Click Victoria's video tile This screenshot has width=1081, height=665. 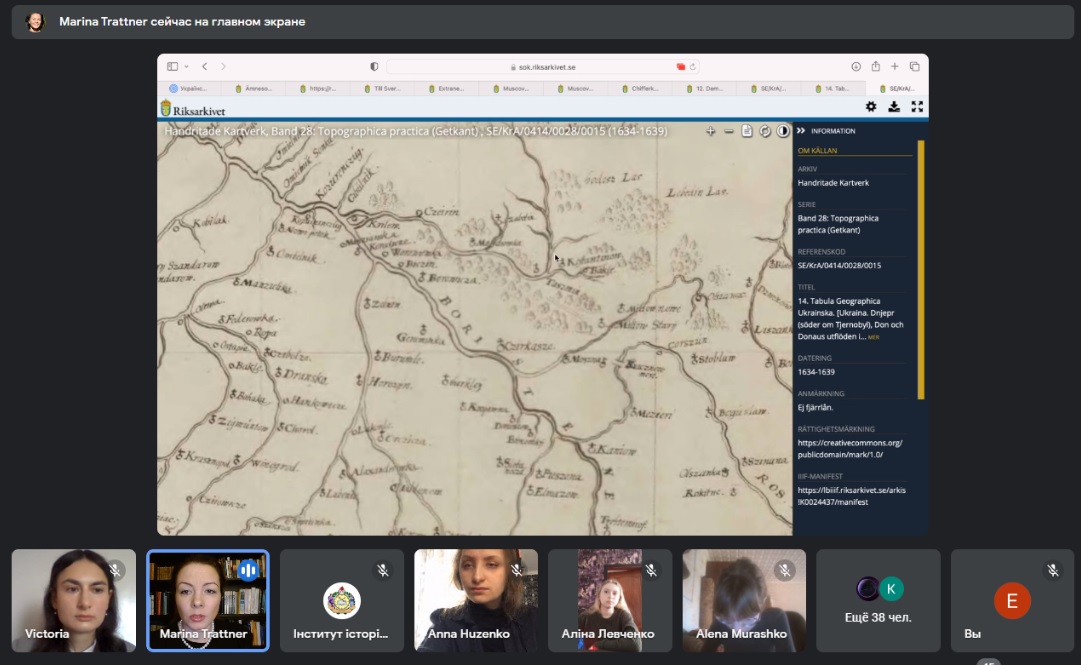[74, 600]
